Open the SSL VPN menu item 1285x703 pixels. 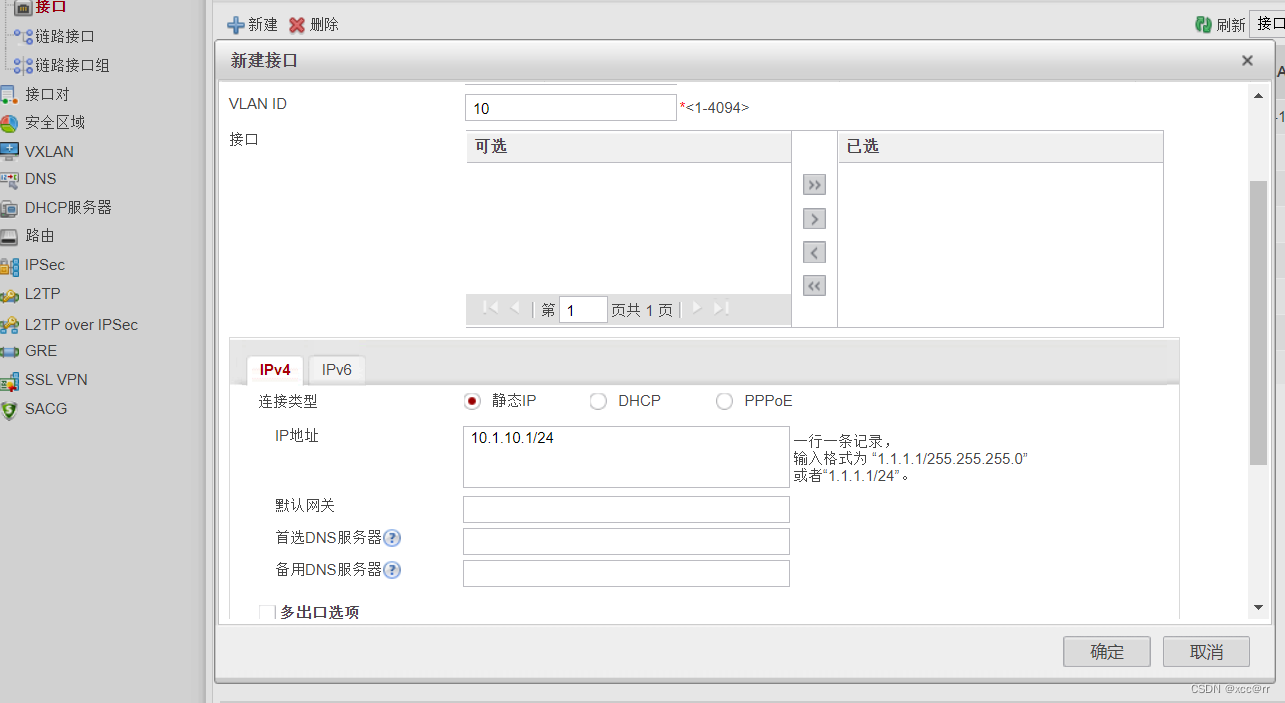point(56,380)
